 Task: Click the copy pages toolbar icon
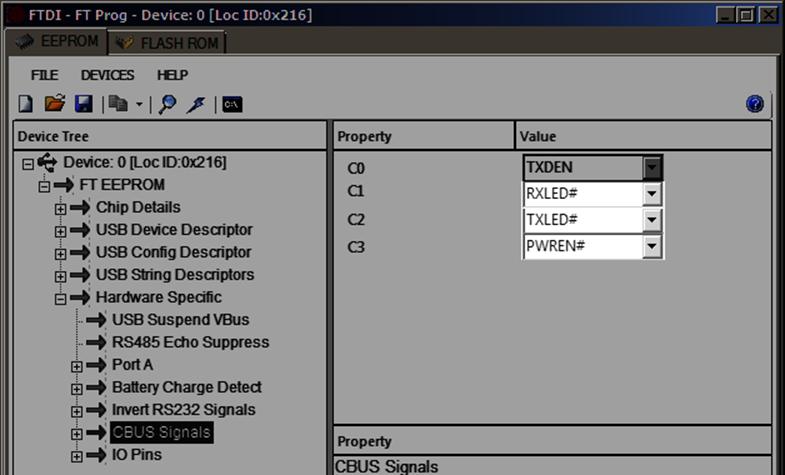[x=118, y=104]
